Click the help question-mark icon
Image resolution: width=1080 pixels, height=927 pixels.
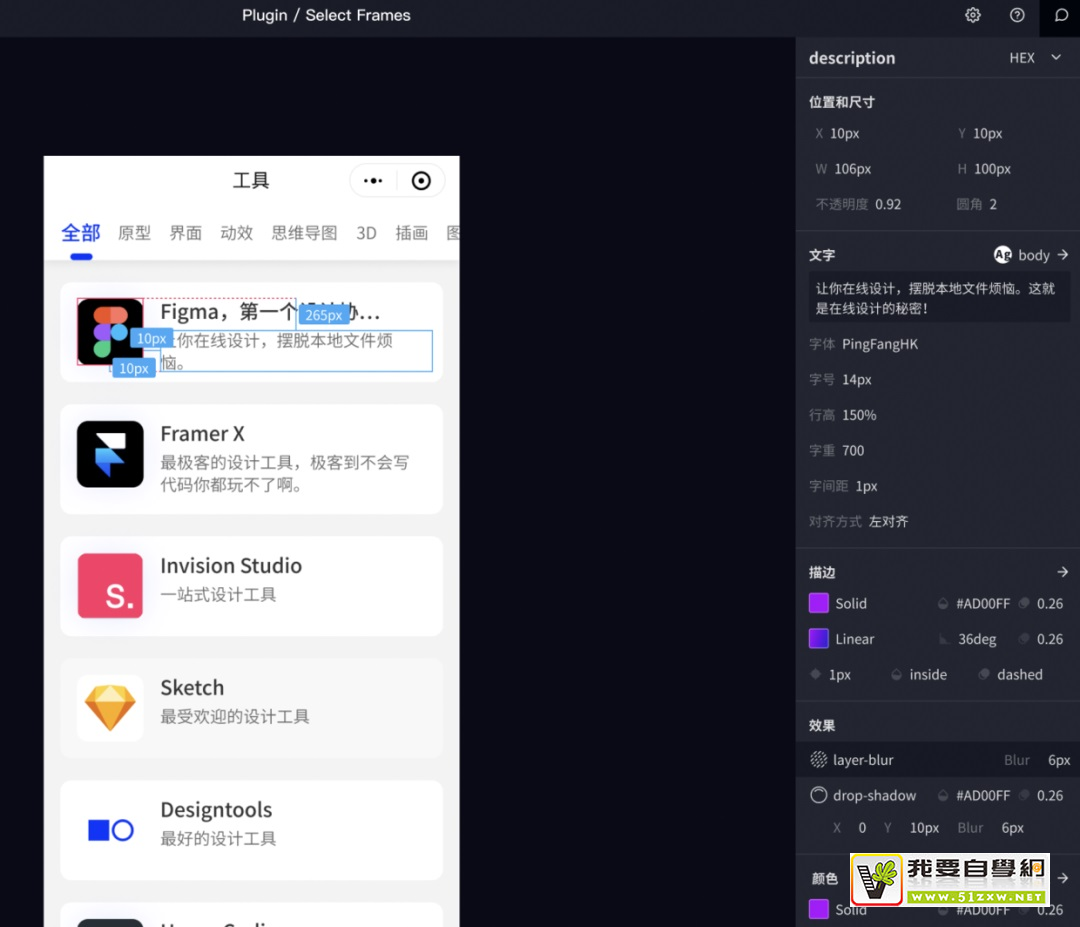pyautogui.click(x=1017, y=15)
